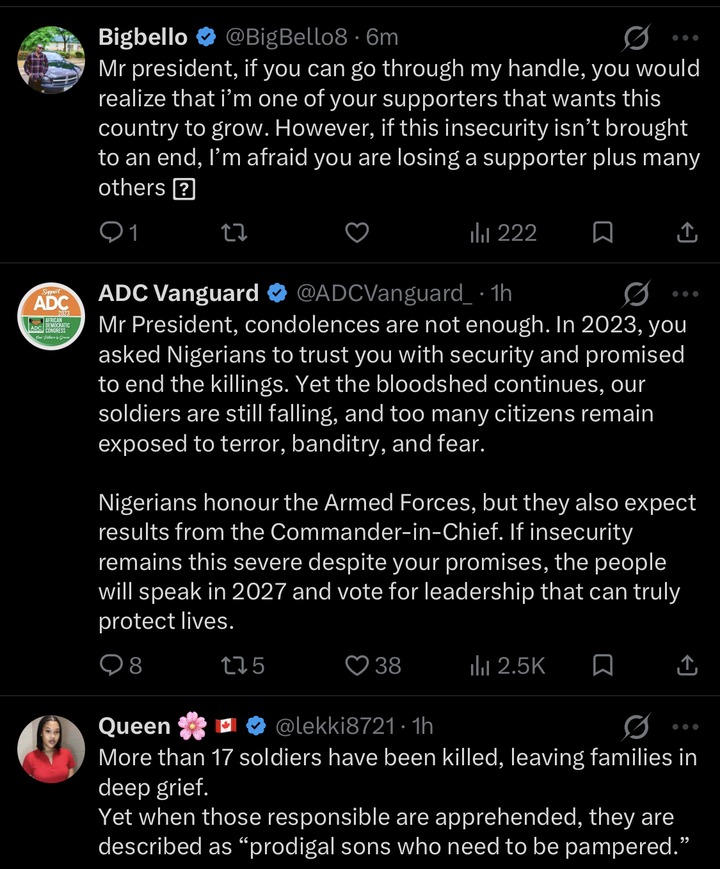
Task: Retweet ADC Vanguard's post
Action: [233, 664]
